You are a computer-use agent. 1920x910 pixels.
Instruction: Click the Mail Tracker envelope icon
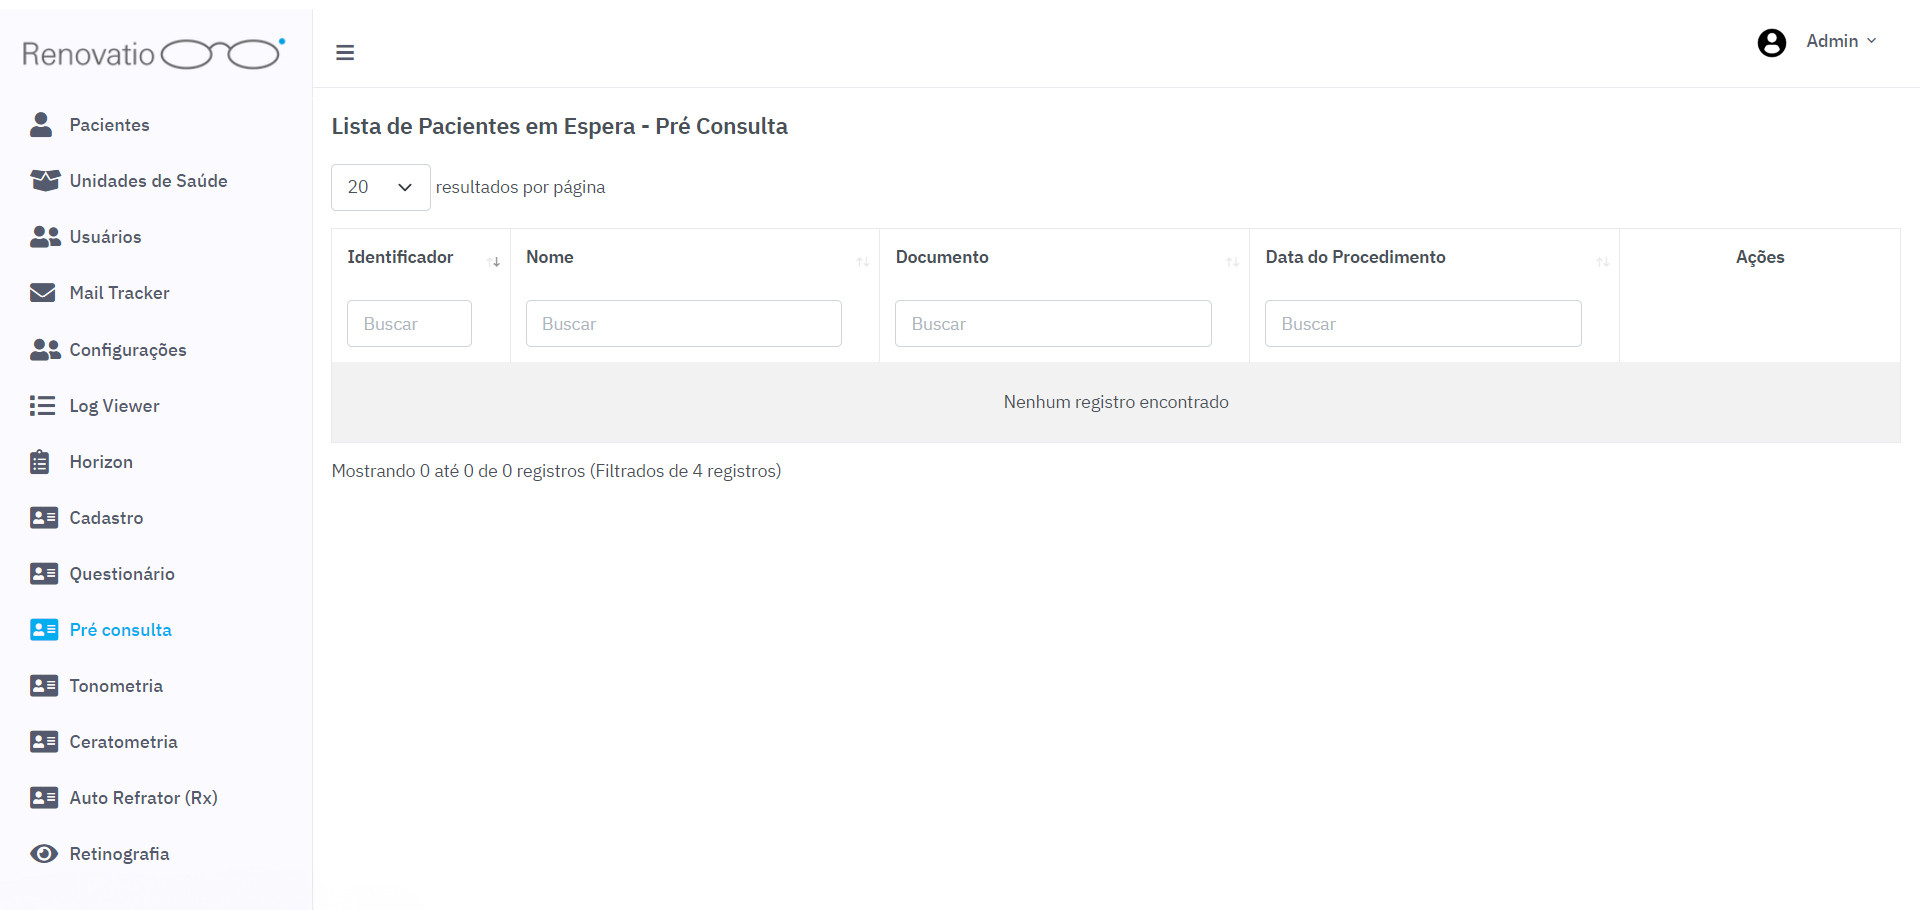(x=43, y=293)
